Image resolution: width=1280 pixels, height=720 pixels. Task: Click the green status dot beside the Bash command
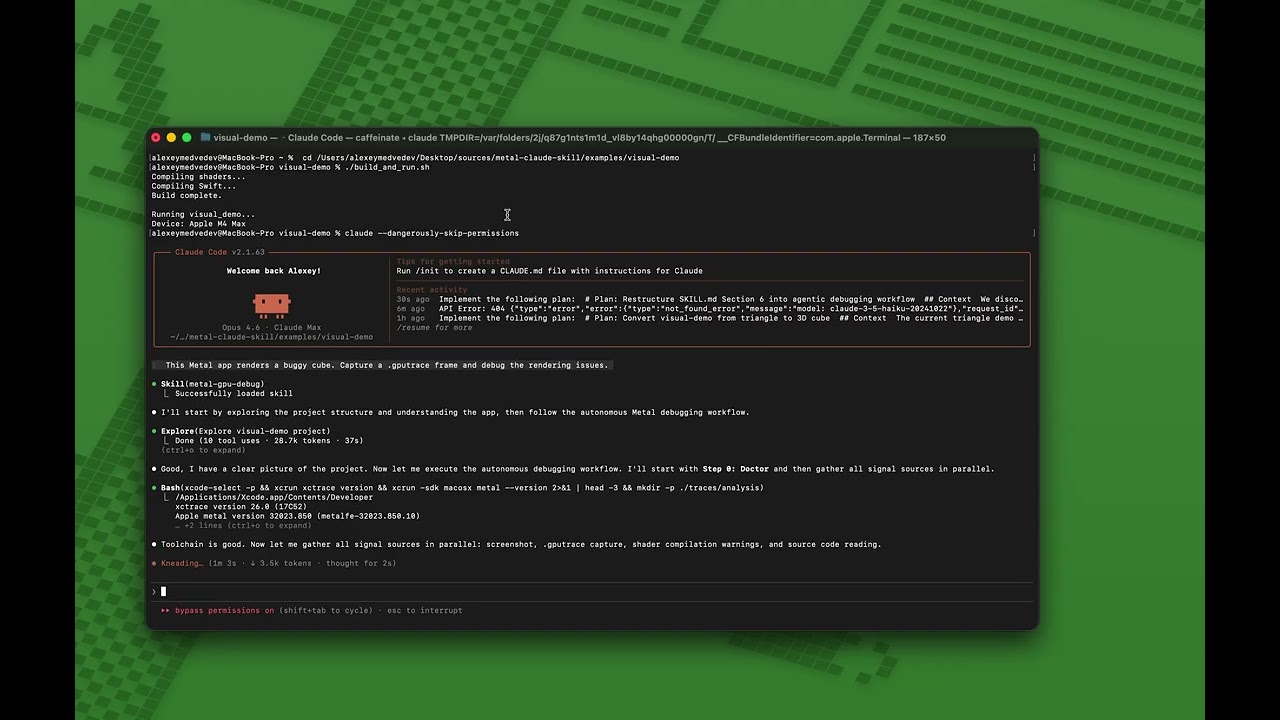pos(154,488)
